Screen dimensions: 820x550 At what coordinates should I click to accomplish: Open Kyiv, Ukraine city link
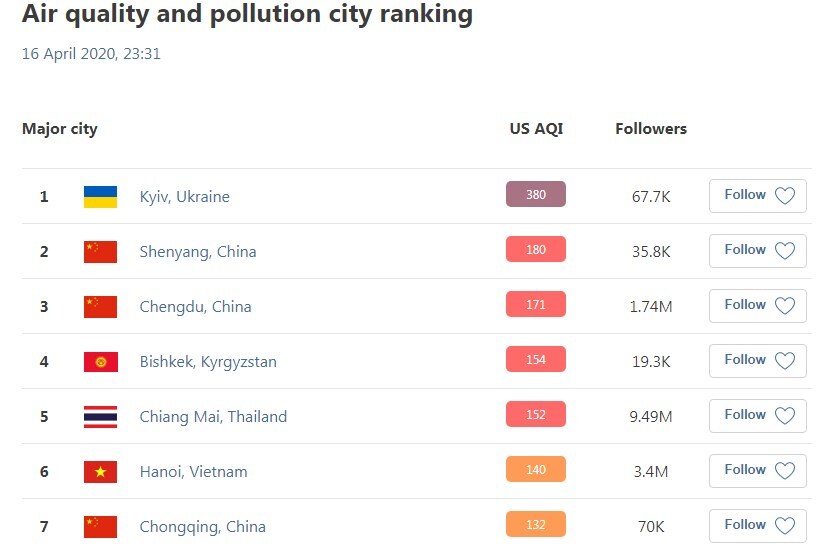click(x=185, y=197)
